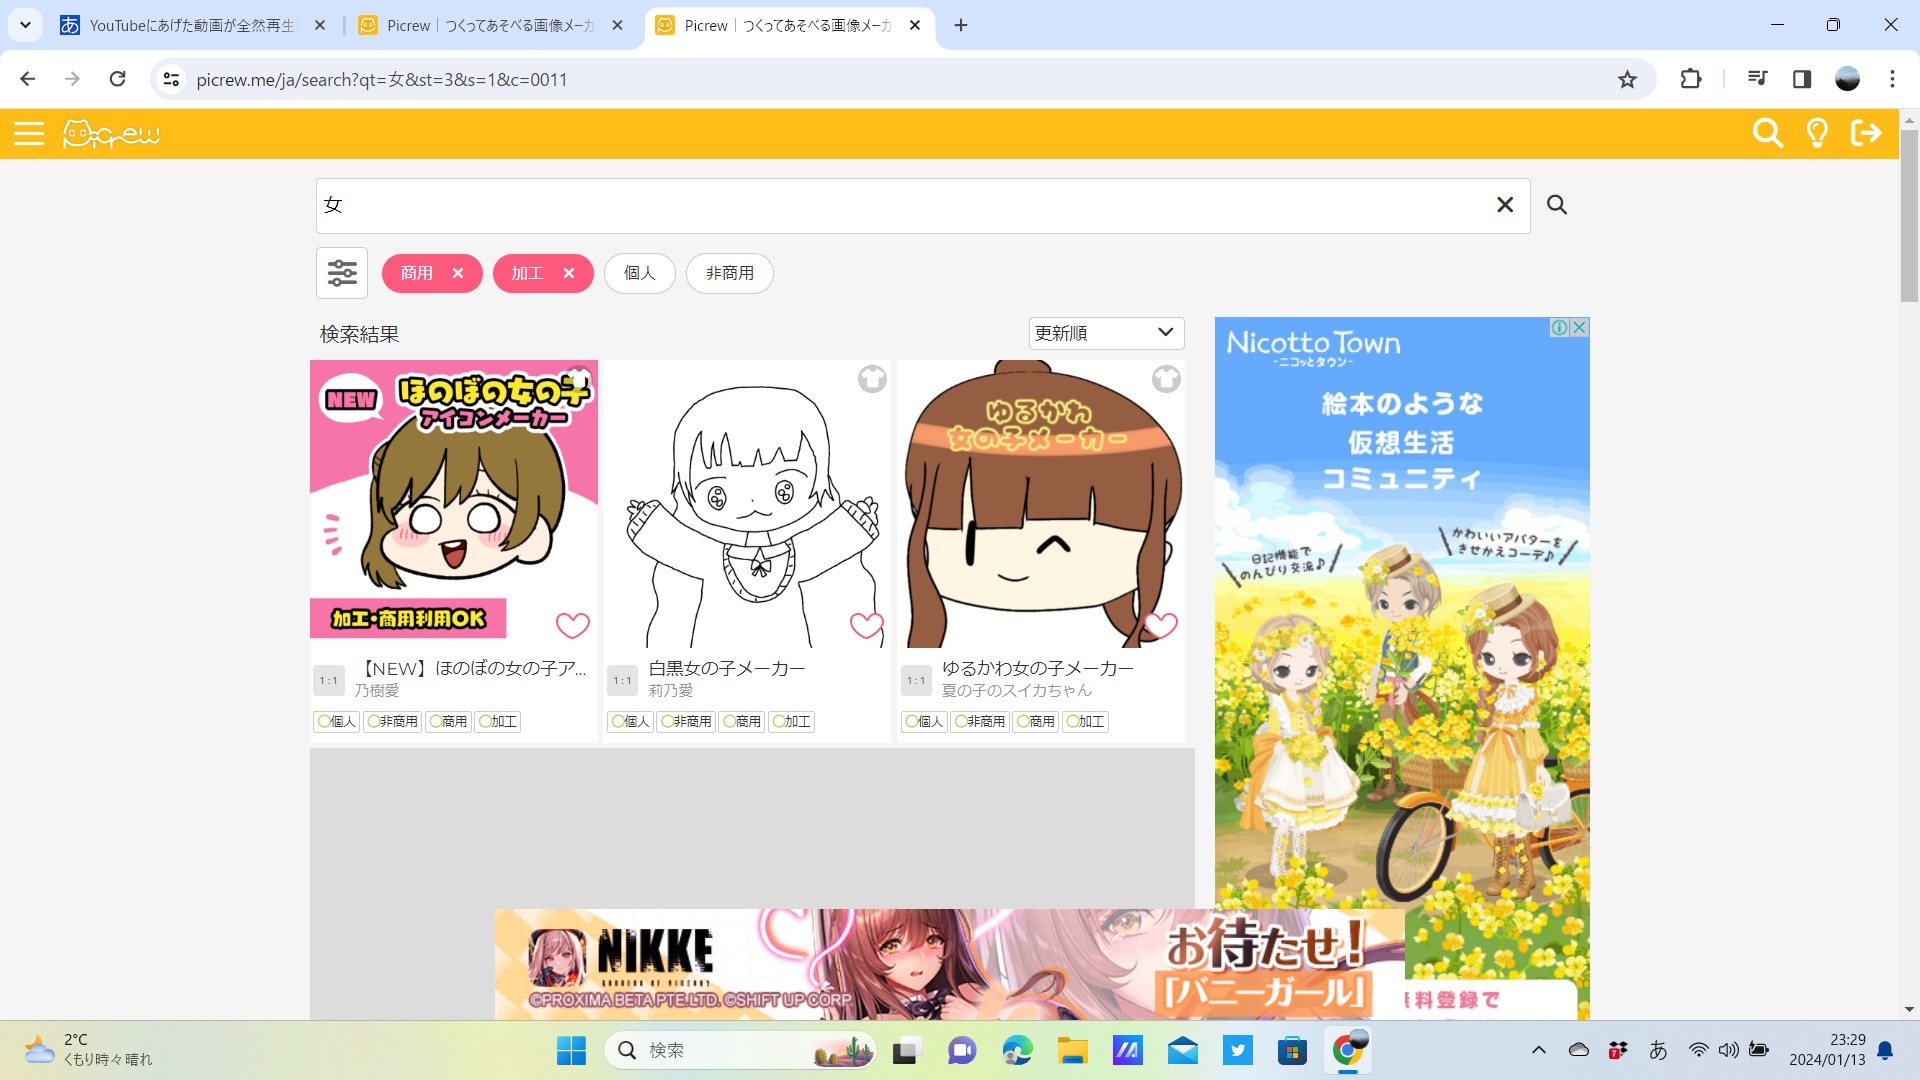Image resolution: width=1920 pixels, height=1080 pixels.
Task: Open Microsoft Store from taskbar
Action: coord(1292,1050)
